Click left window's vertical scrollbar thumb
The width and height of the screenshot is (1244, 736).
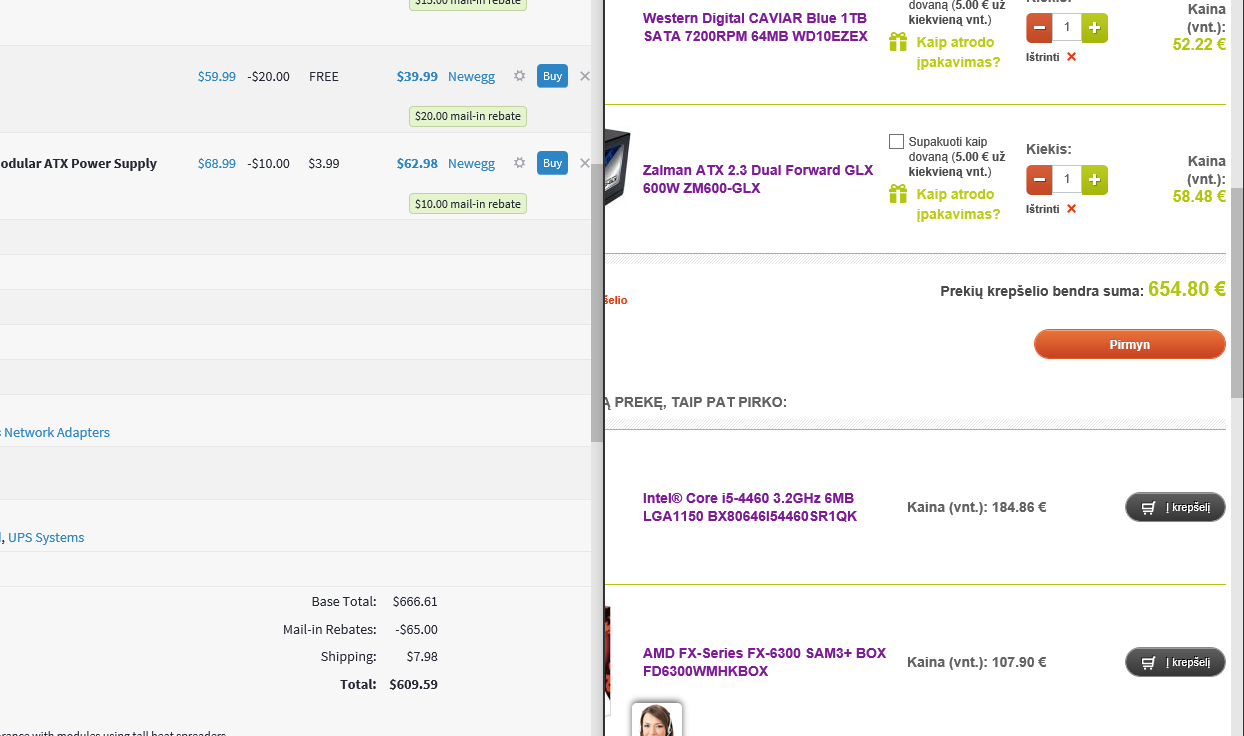click(597, 303)
